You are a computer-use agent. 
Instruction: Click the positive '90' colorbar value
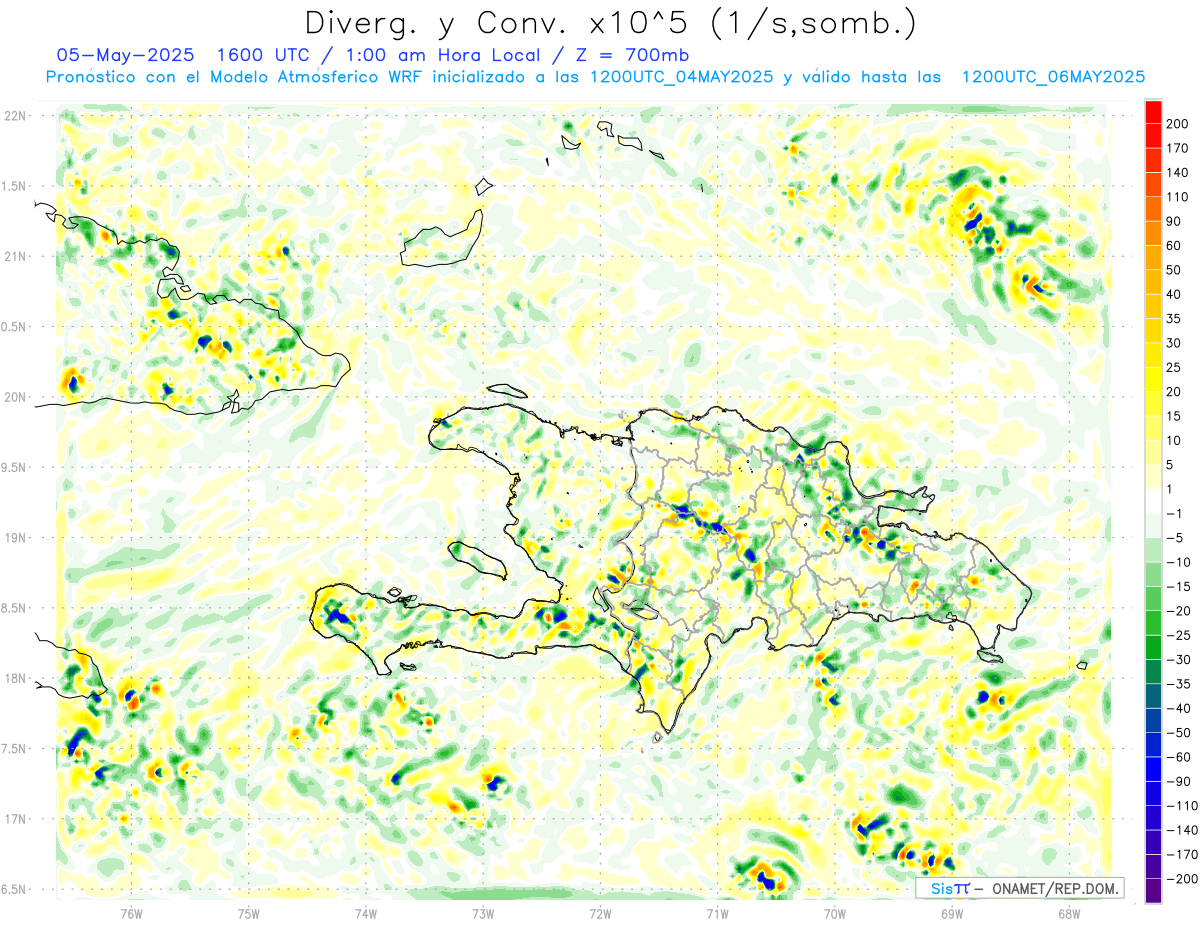1174,221
